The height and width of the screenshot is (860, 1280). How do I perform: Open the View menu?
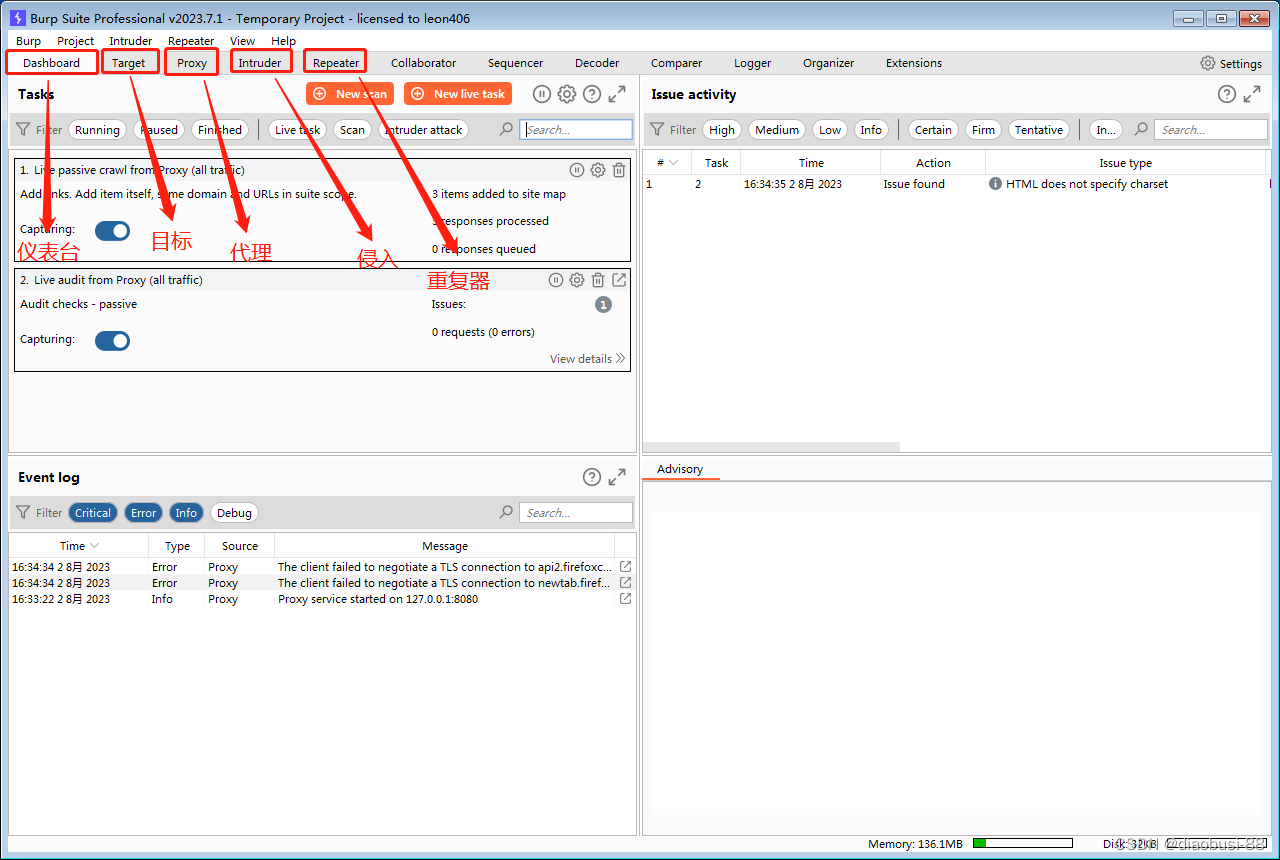click(x=242, y=41)
